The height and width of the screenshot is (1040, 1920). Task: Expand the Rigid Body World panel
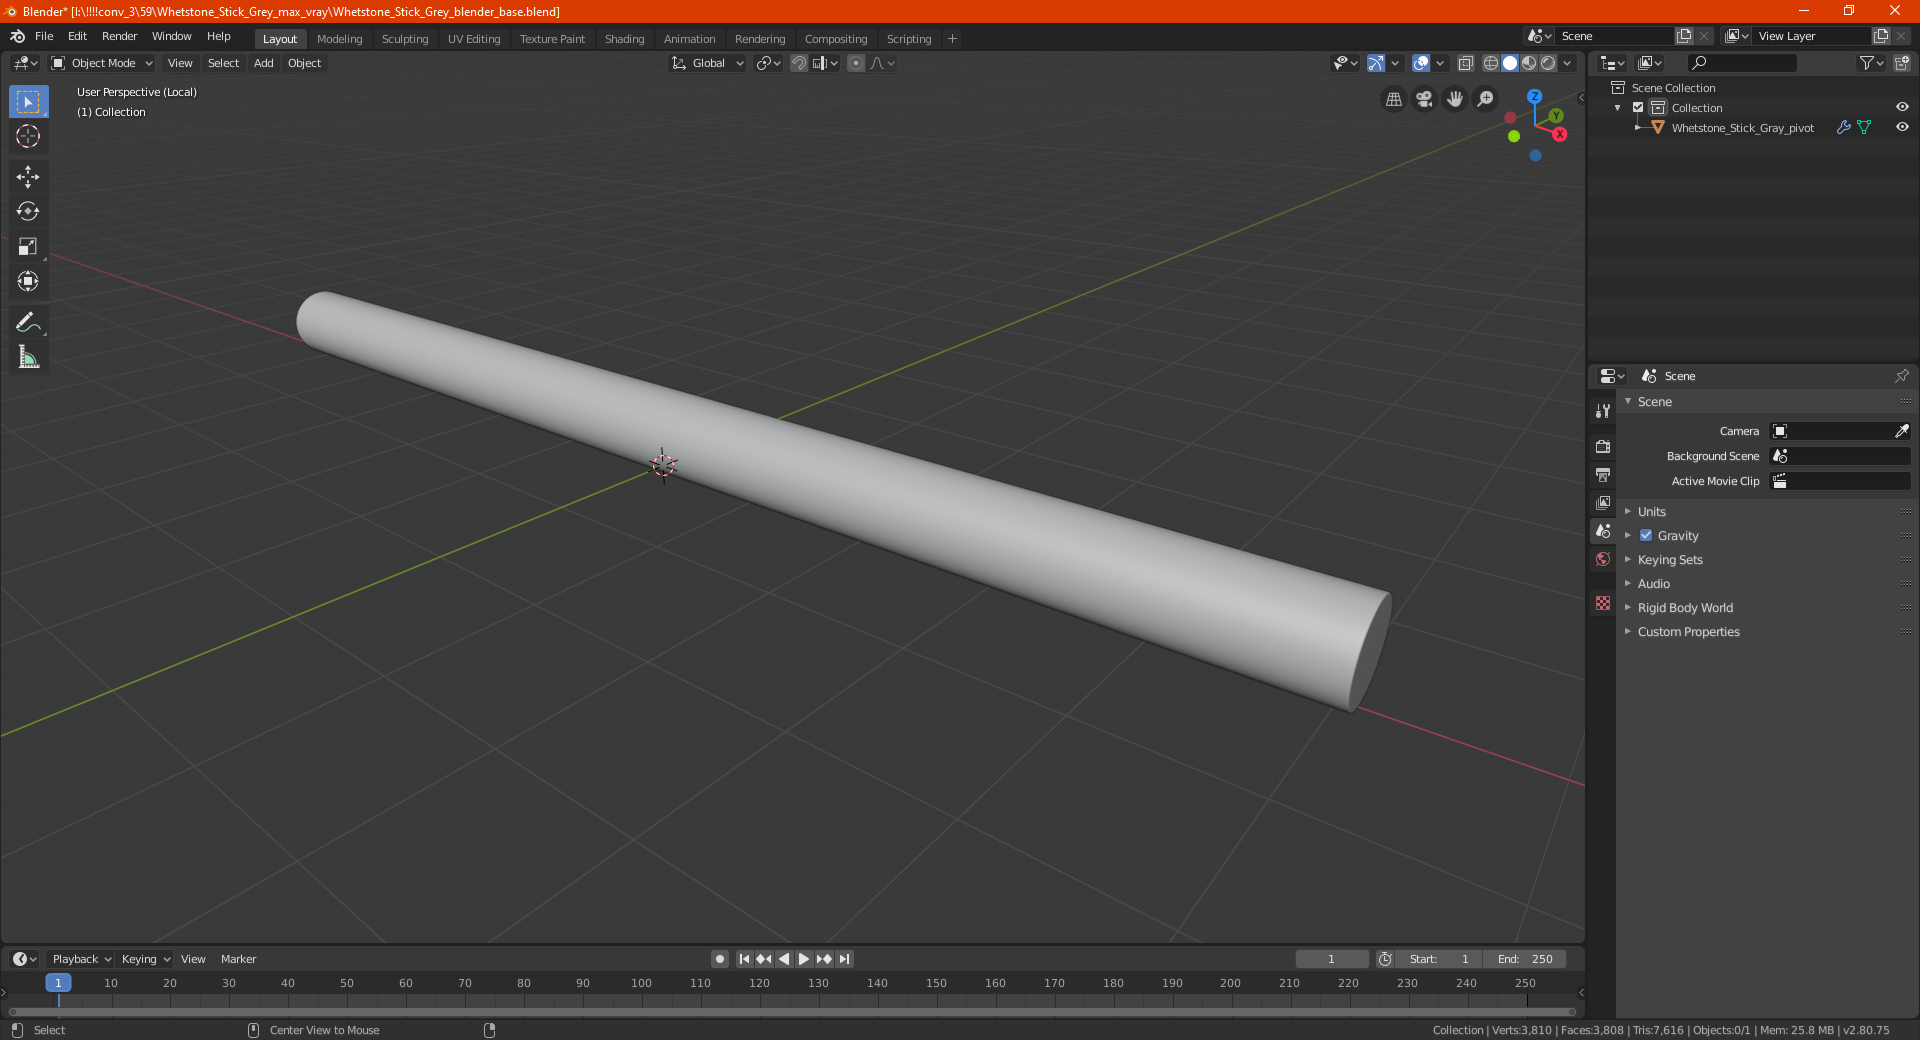tap(1685, 608)
